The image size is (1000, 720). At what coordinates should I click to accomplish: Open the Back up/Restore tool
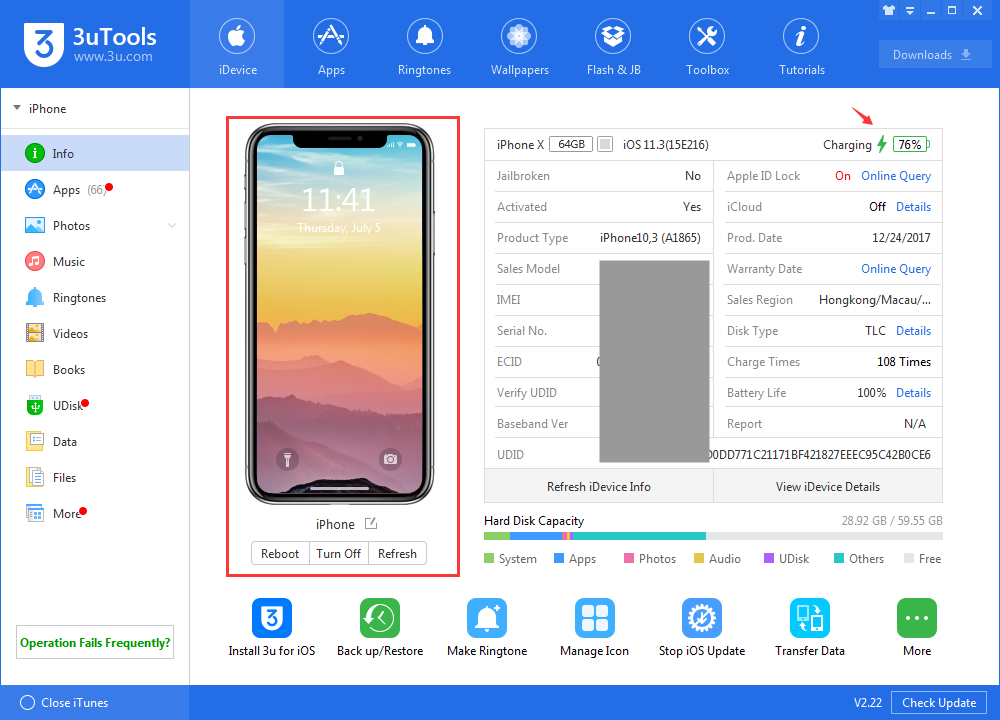(x=379, y=618)
